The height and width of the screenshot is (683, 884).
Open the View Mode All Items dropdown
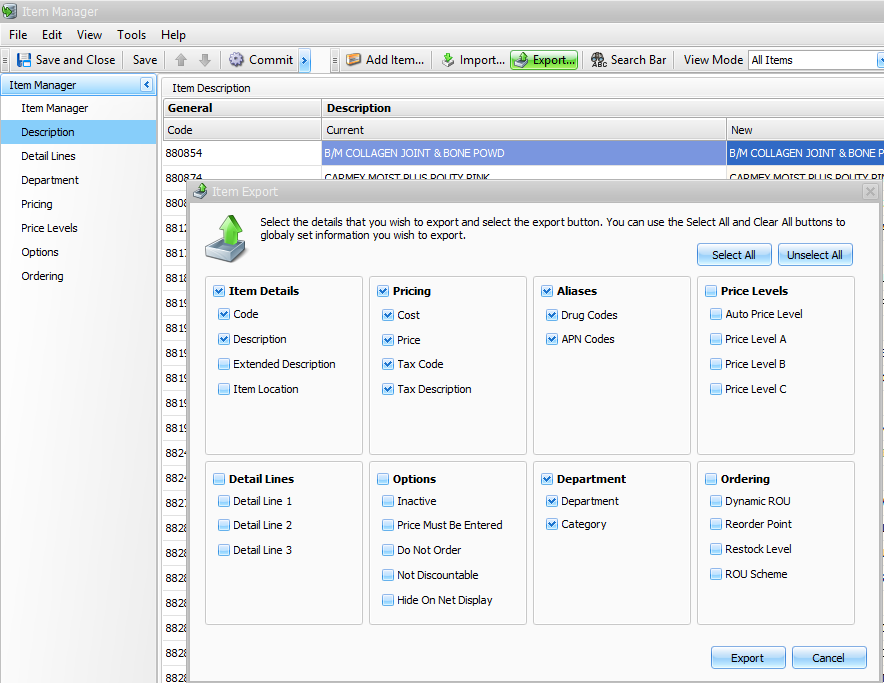pyautogui.click(x=878, y=60)
